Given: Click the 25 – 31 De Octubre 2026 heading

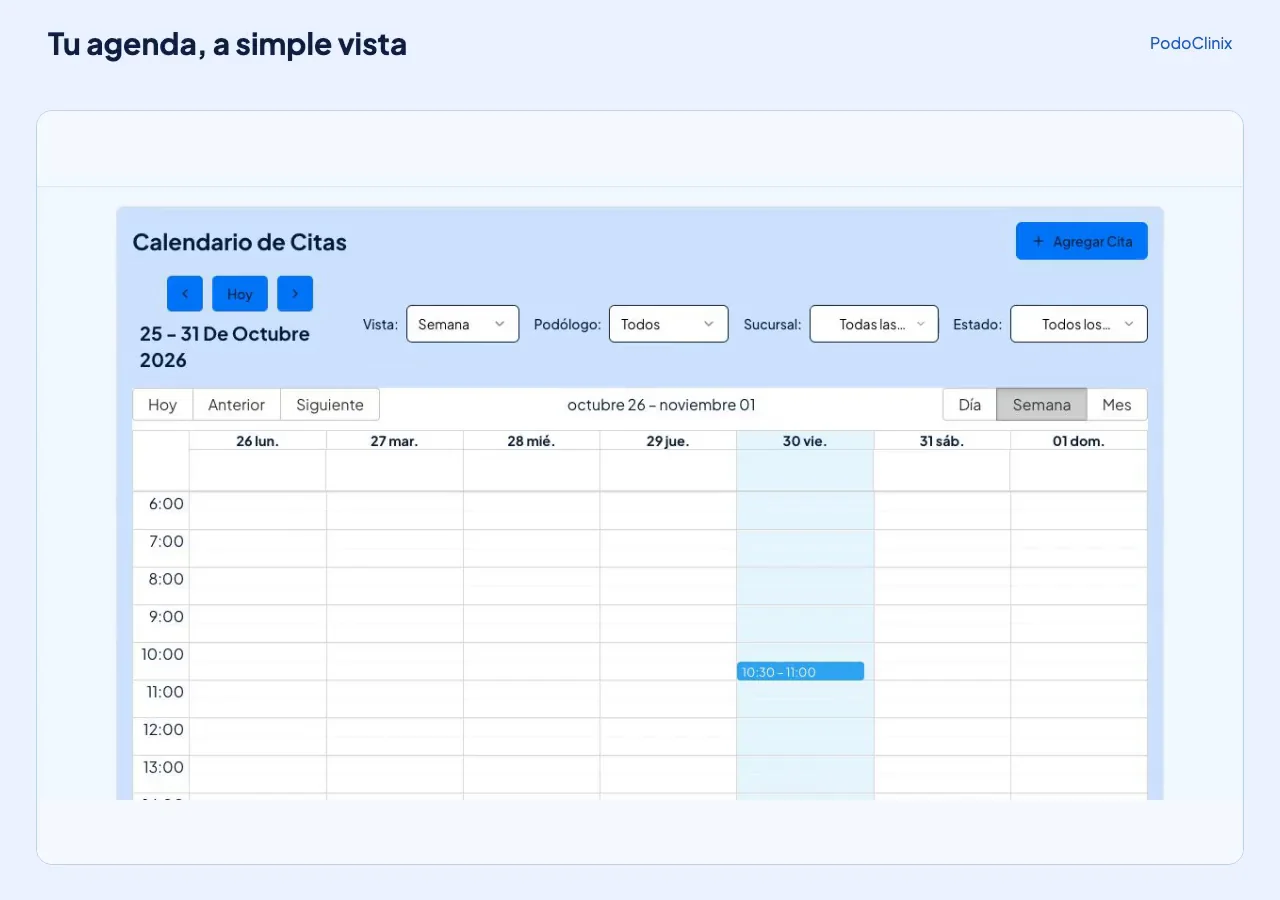Looking at the screenshot, I should pos(225,347).
